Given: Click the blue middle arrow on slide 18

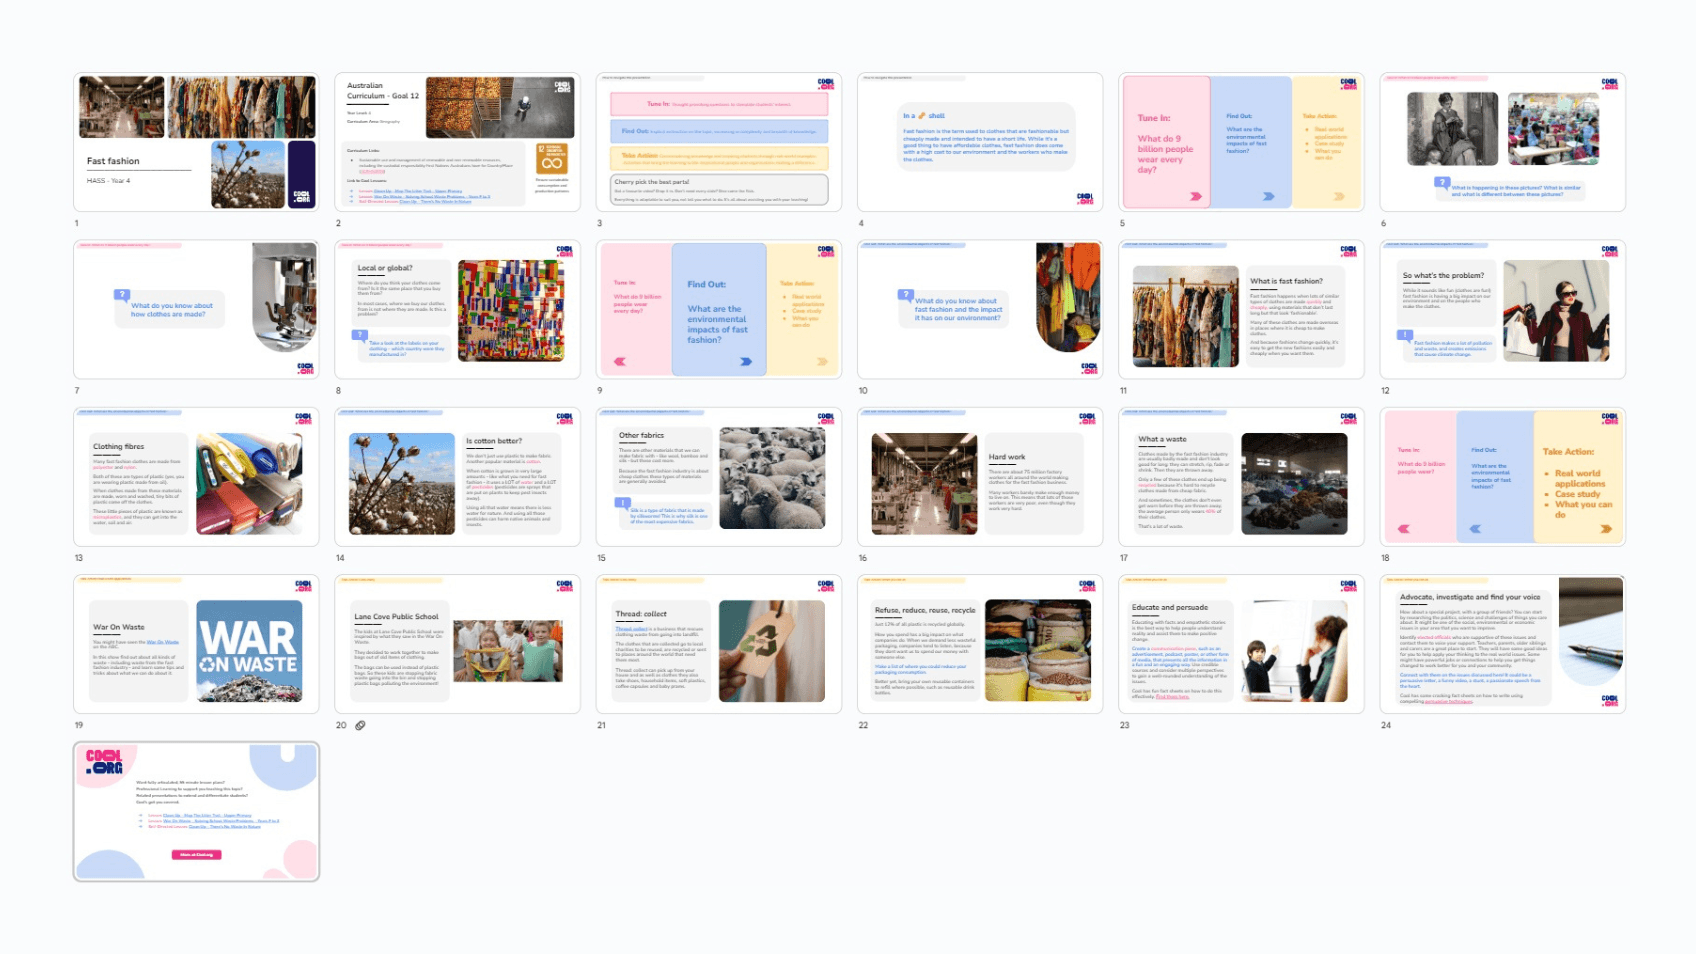Looking at the screenshot, I should pos(1476,529).
